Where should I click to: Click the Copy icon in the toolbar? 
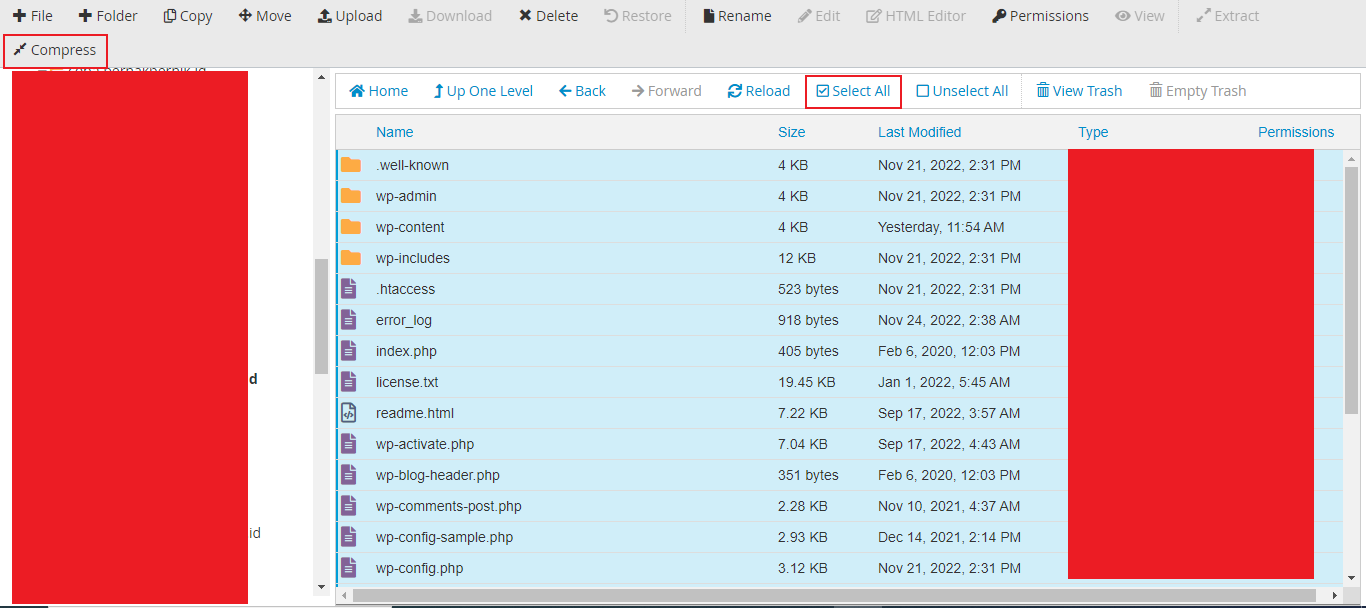coord(187,15)
